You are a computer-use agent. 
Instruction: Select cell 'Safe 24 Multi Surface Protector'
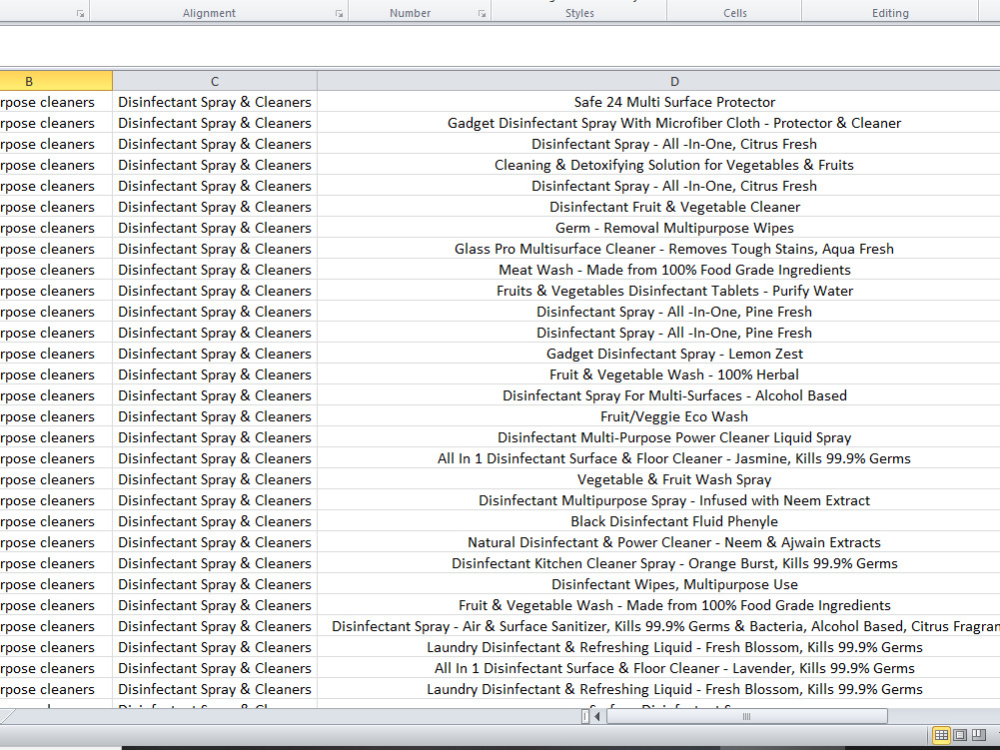(x=658, y=102)
